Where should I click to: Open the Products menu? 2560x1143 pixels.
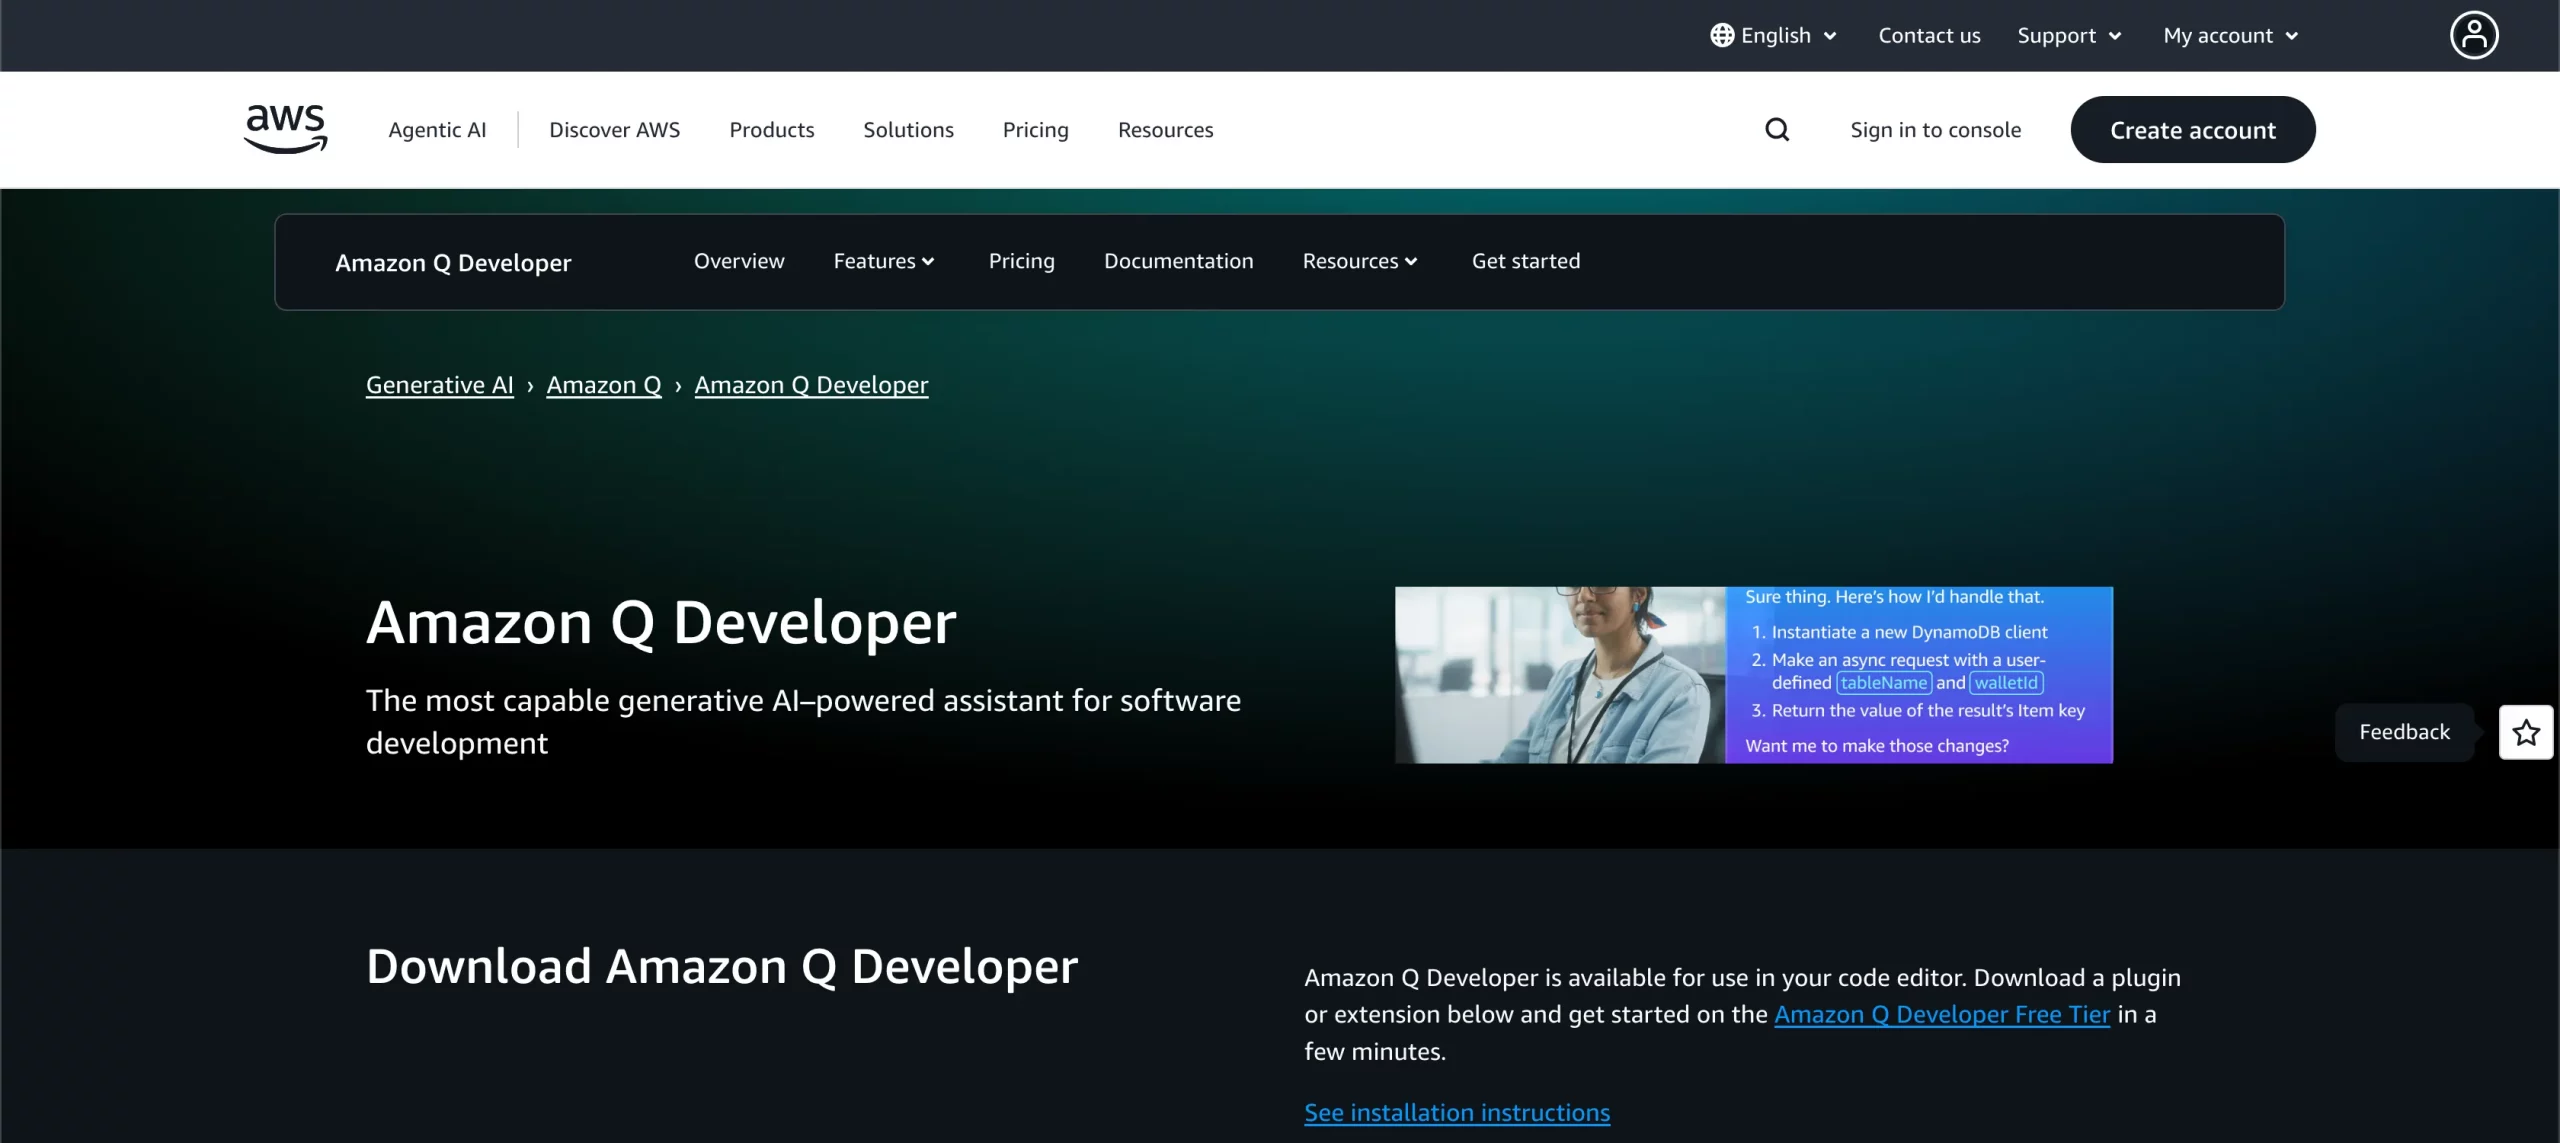(x=771, y=130)
